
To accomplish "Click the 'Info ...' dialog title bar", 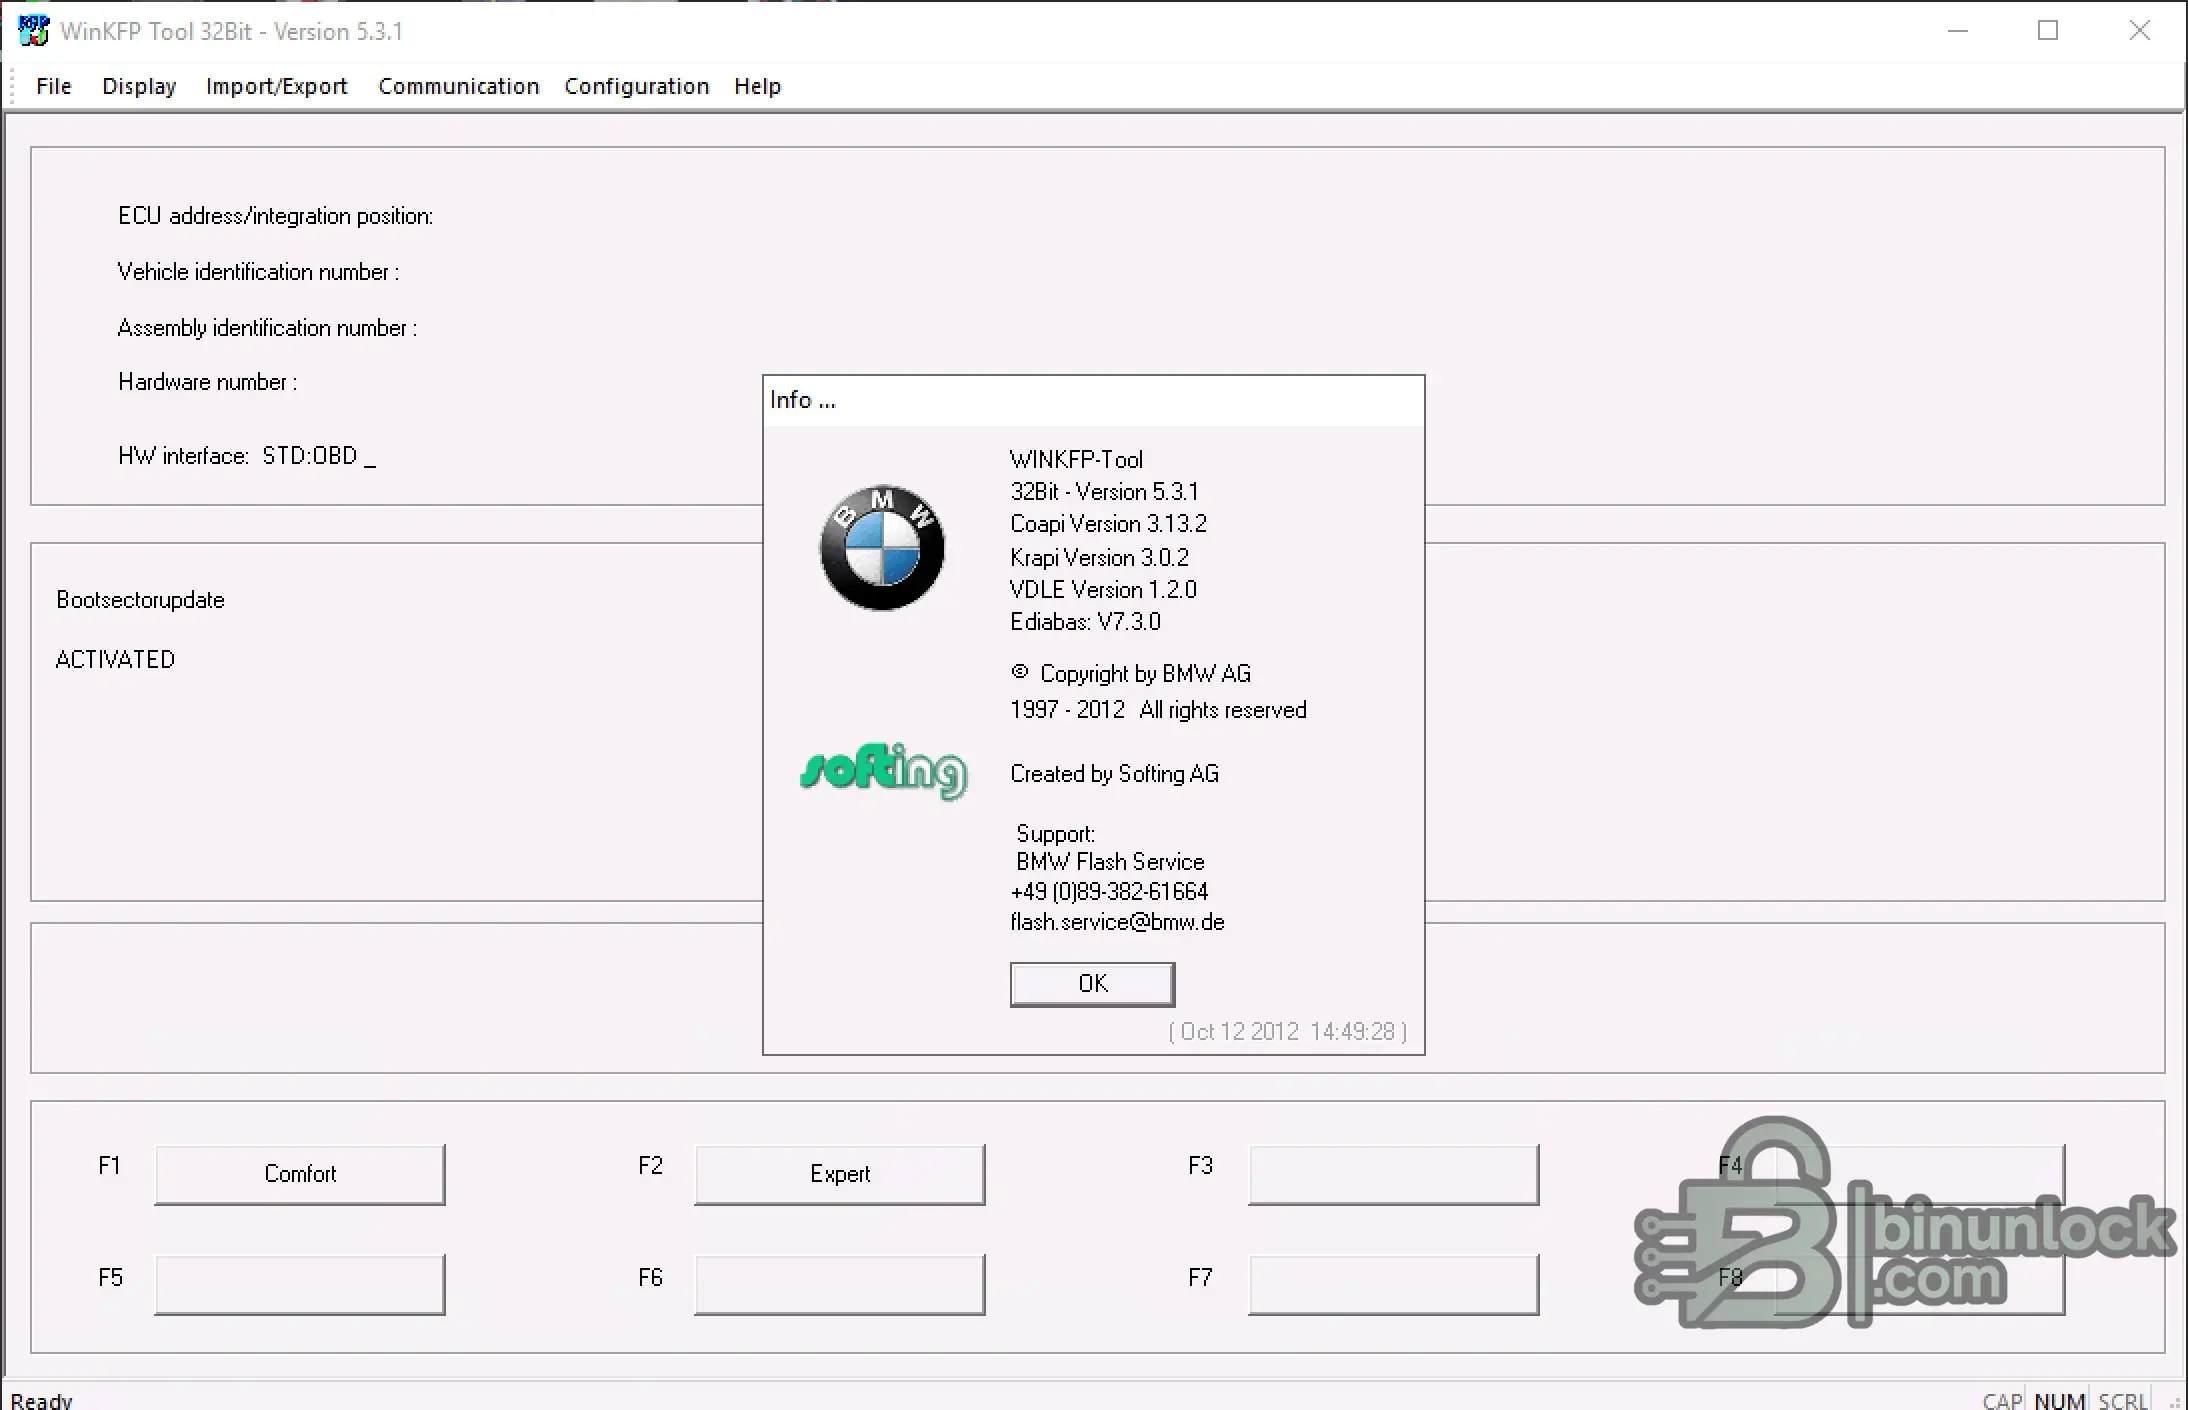I will (x=1093, y=401).
